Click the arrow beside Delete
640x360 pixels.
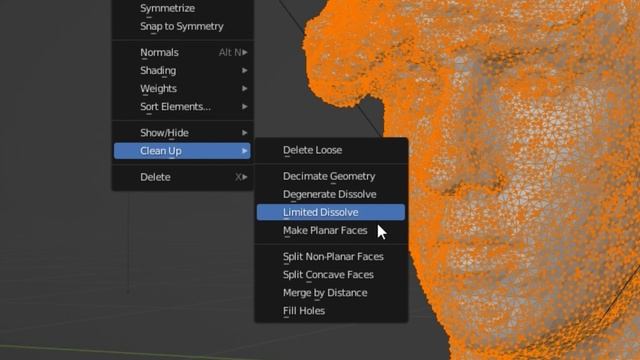(244, 177)
